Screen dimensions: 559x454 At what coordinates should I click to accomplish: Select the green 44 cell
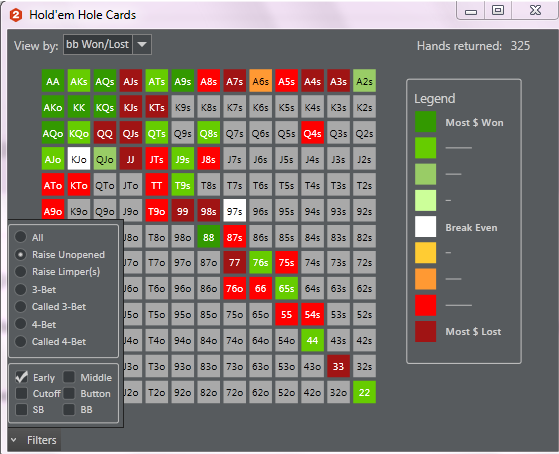[x=312, y=340]
